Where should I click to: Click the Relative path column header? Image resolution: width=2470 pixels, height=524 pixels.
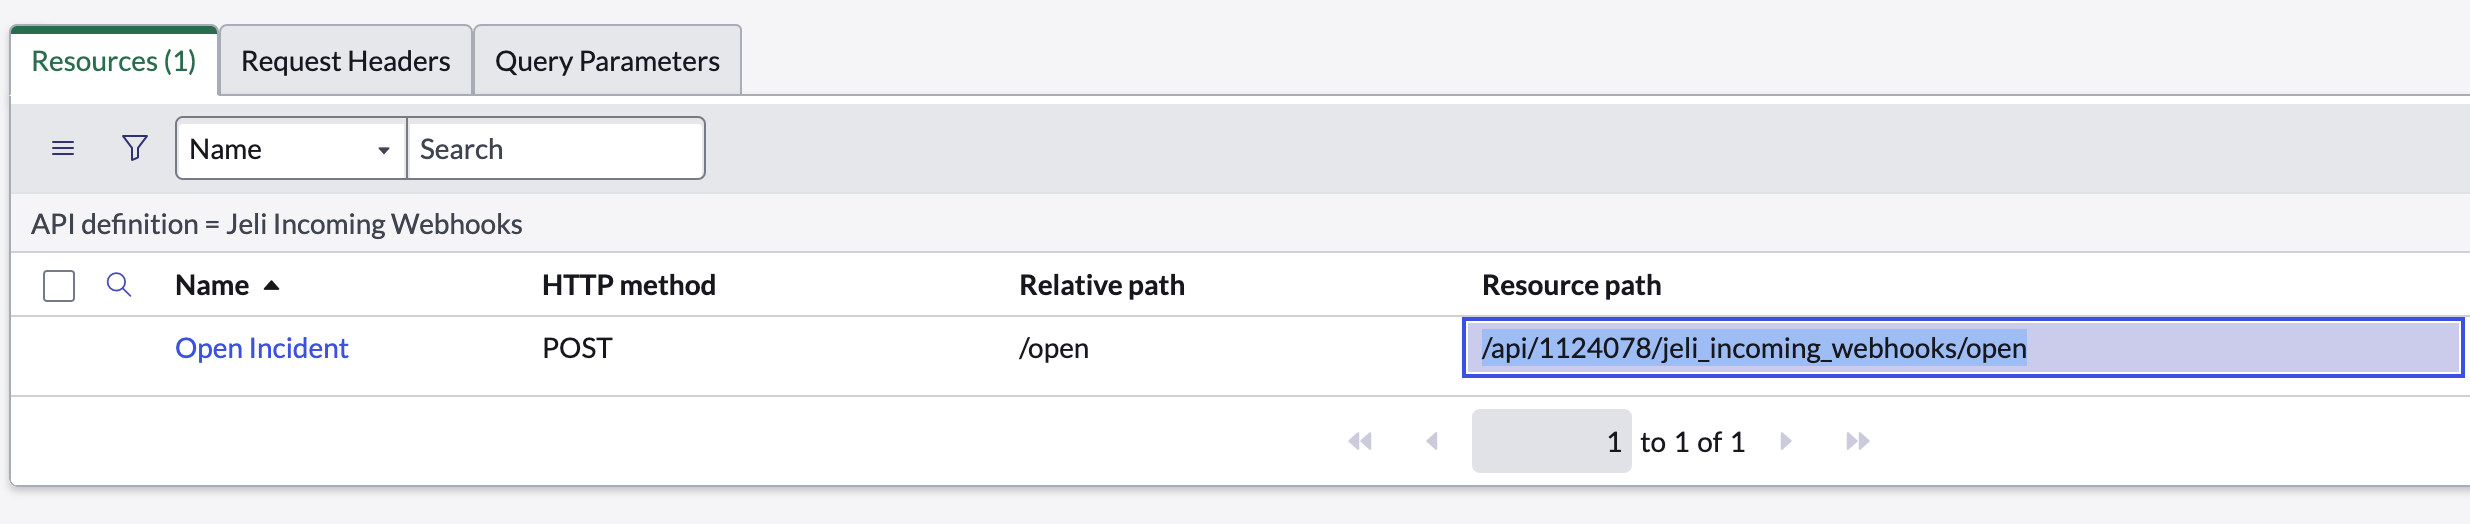[x=1102, y=285]
